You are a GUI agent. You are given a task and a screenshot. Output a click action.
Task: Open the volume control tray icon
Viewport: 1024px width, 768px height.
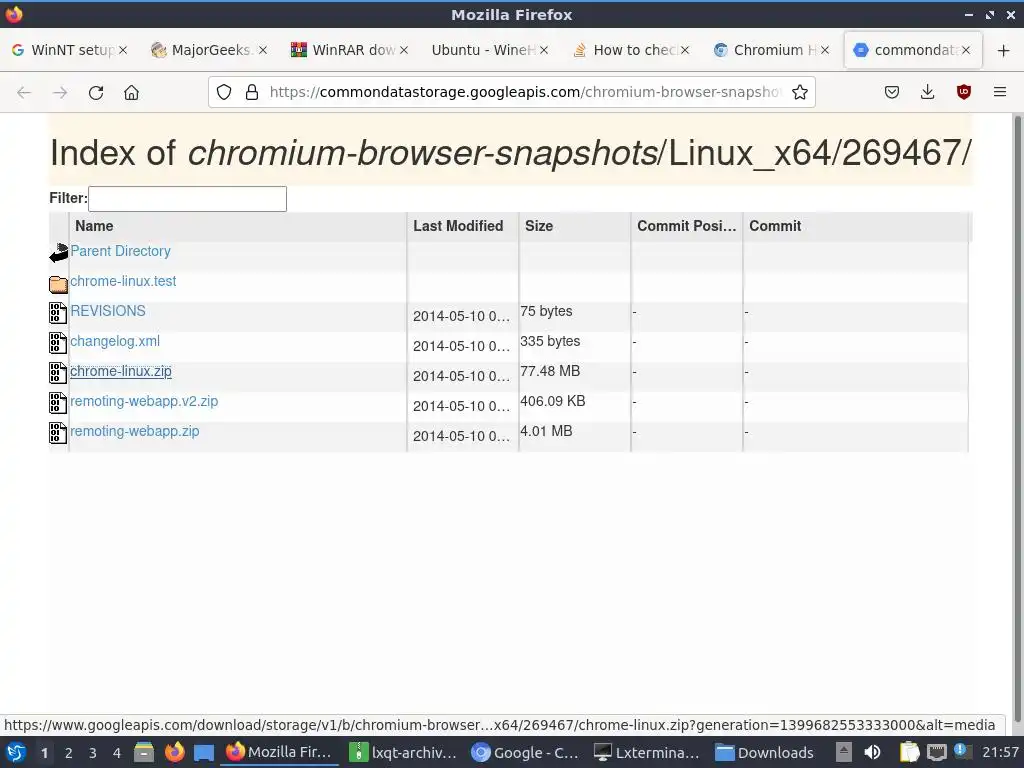click(x=872, y=752)
